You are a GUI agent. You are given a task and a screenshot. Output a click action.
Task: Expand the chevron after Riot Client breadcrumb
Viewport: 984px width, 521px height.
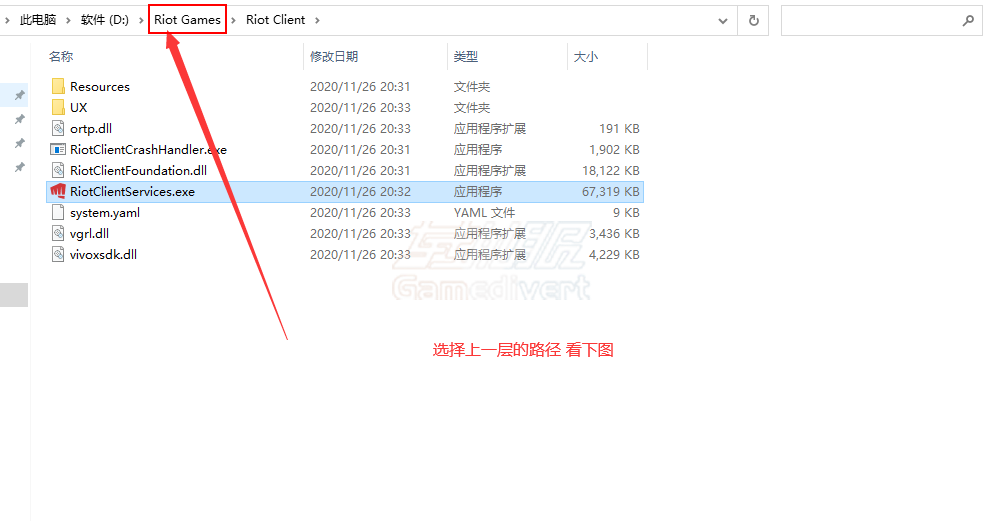click(317, 20)
